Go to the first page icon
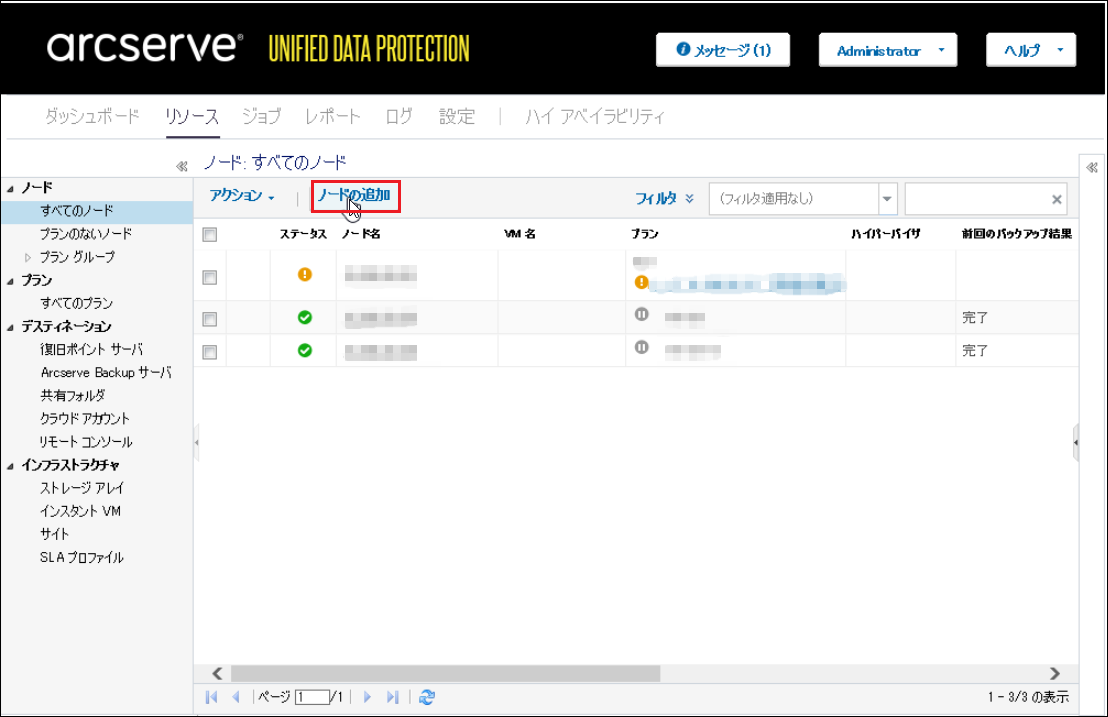This screenshot has width=1108, height=717. (x=211, y=697)
